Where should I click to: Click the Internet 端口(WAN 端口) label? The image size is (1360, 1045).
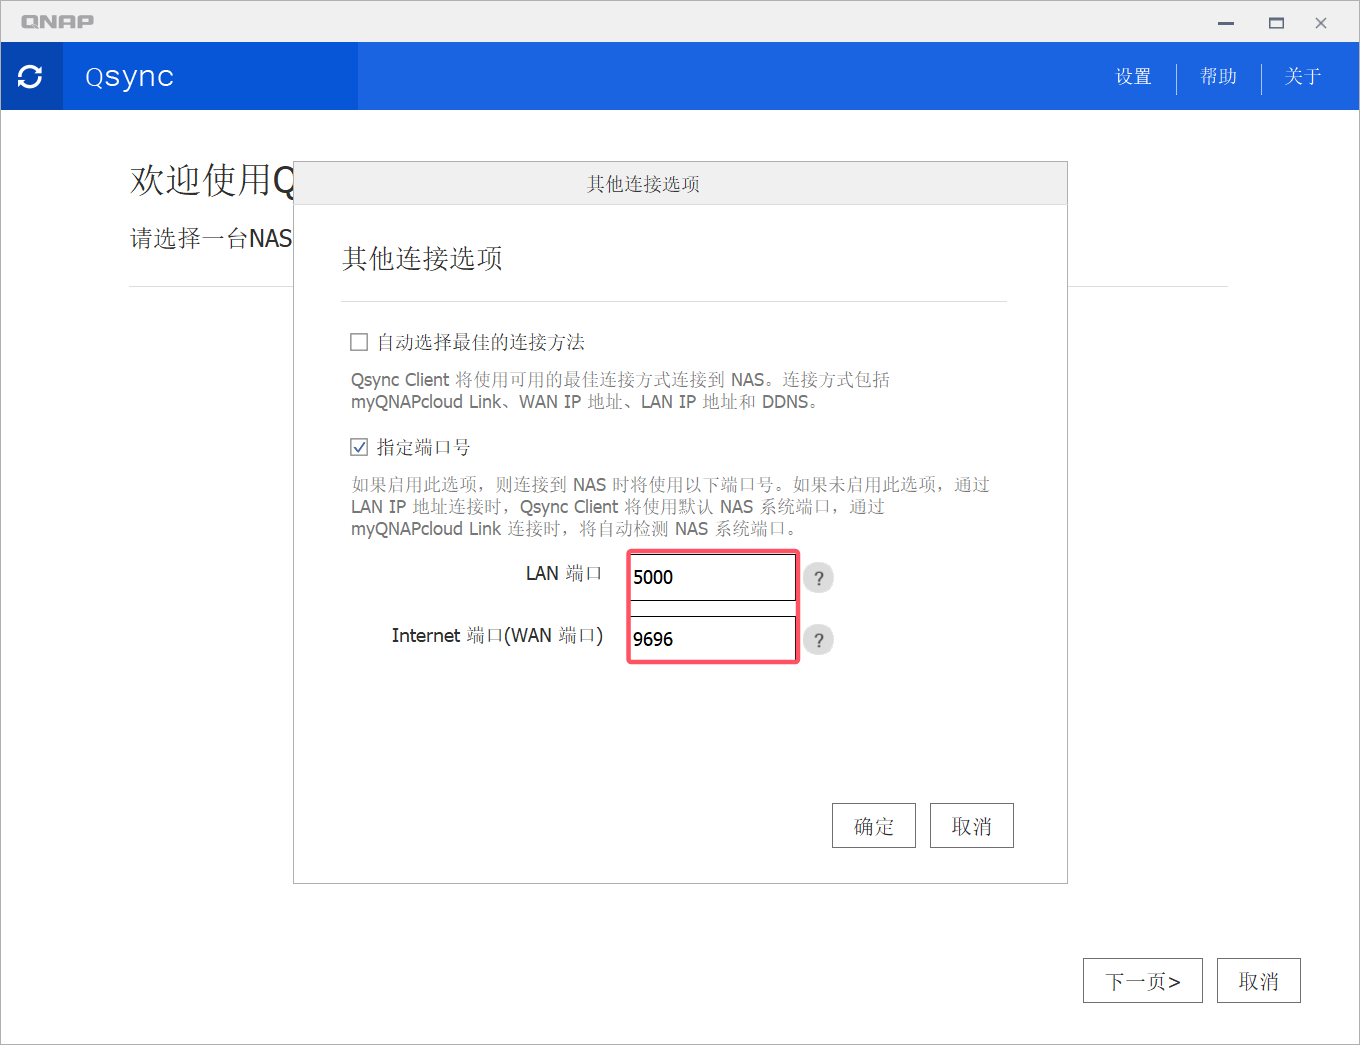click(497, 635)
